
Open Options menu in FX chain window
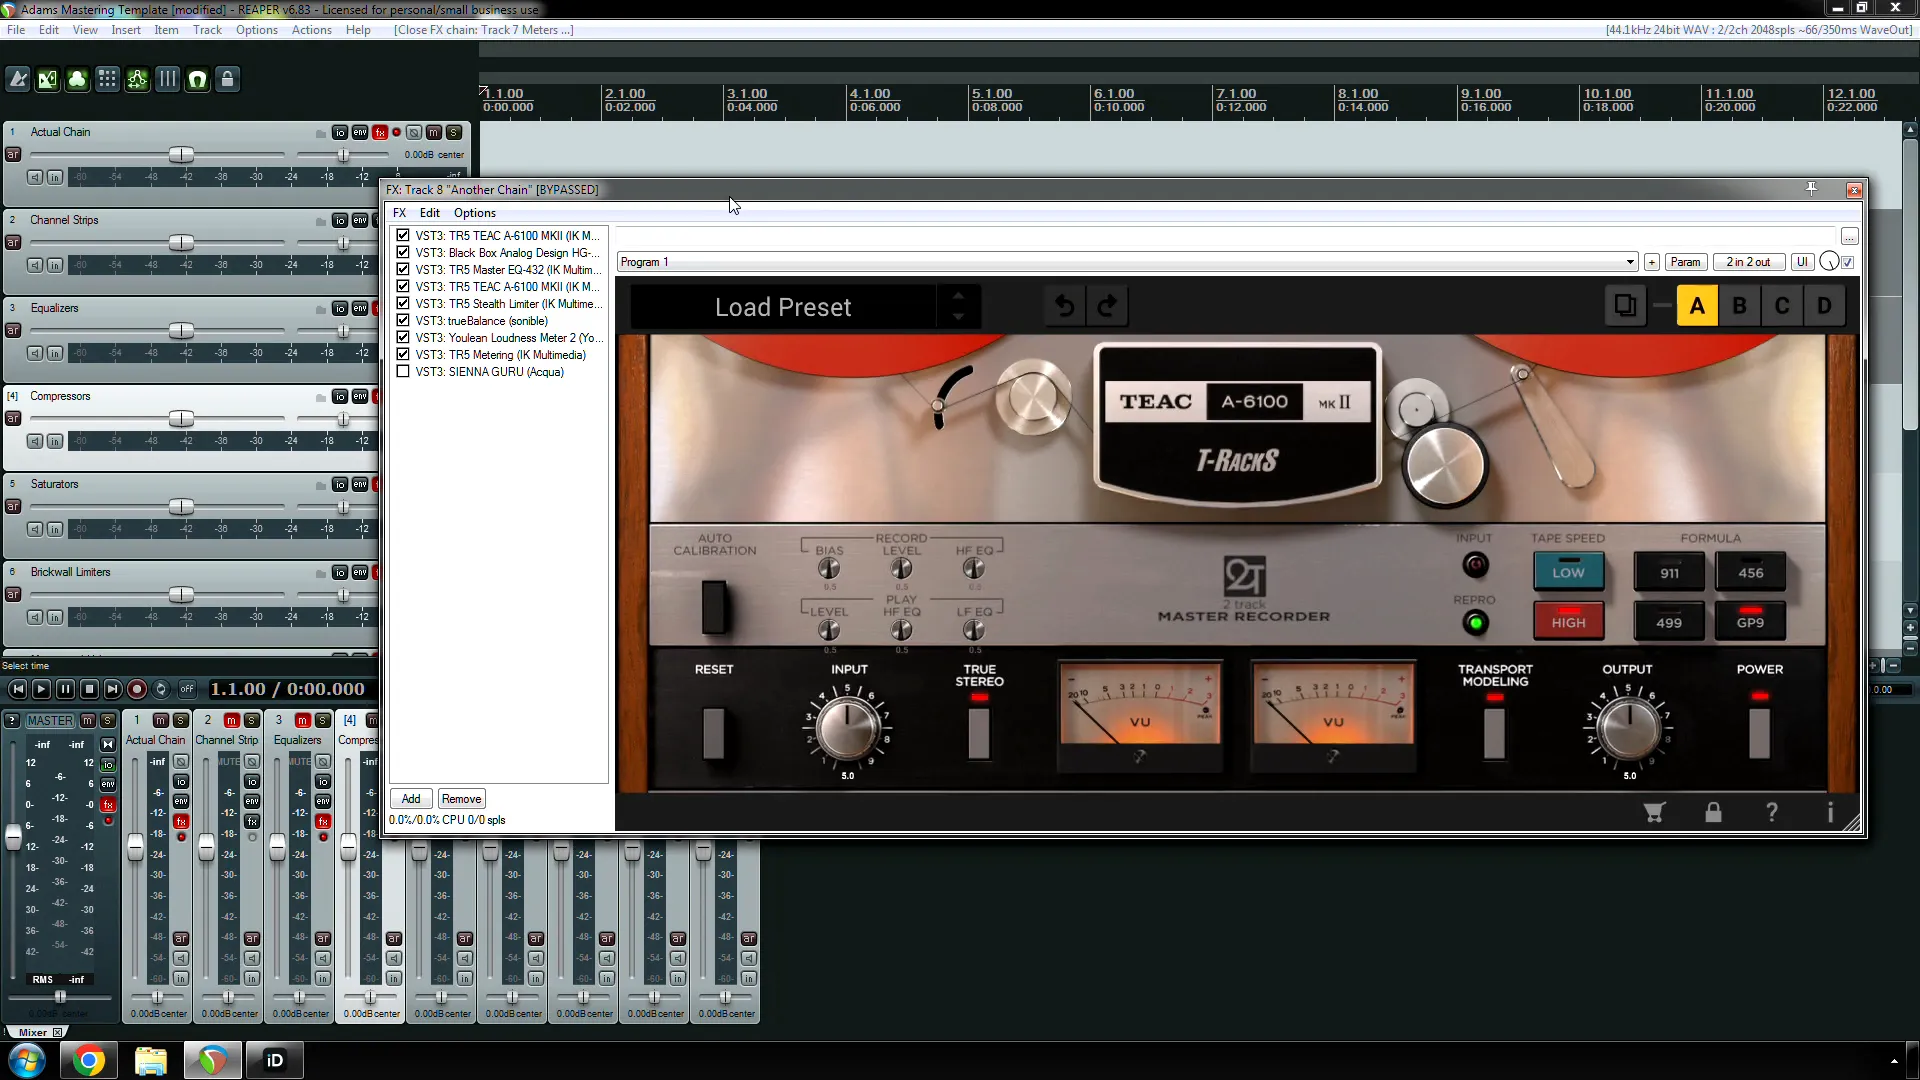coord(475,213)
